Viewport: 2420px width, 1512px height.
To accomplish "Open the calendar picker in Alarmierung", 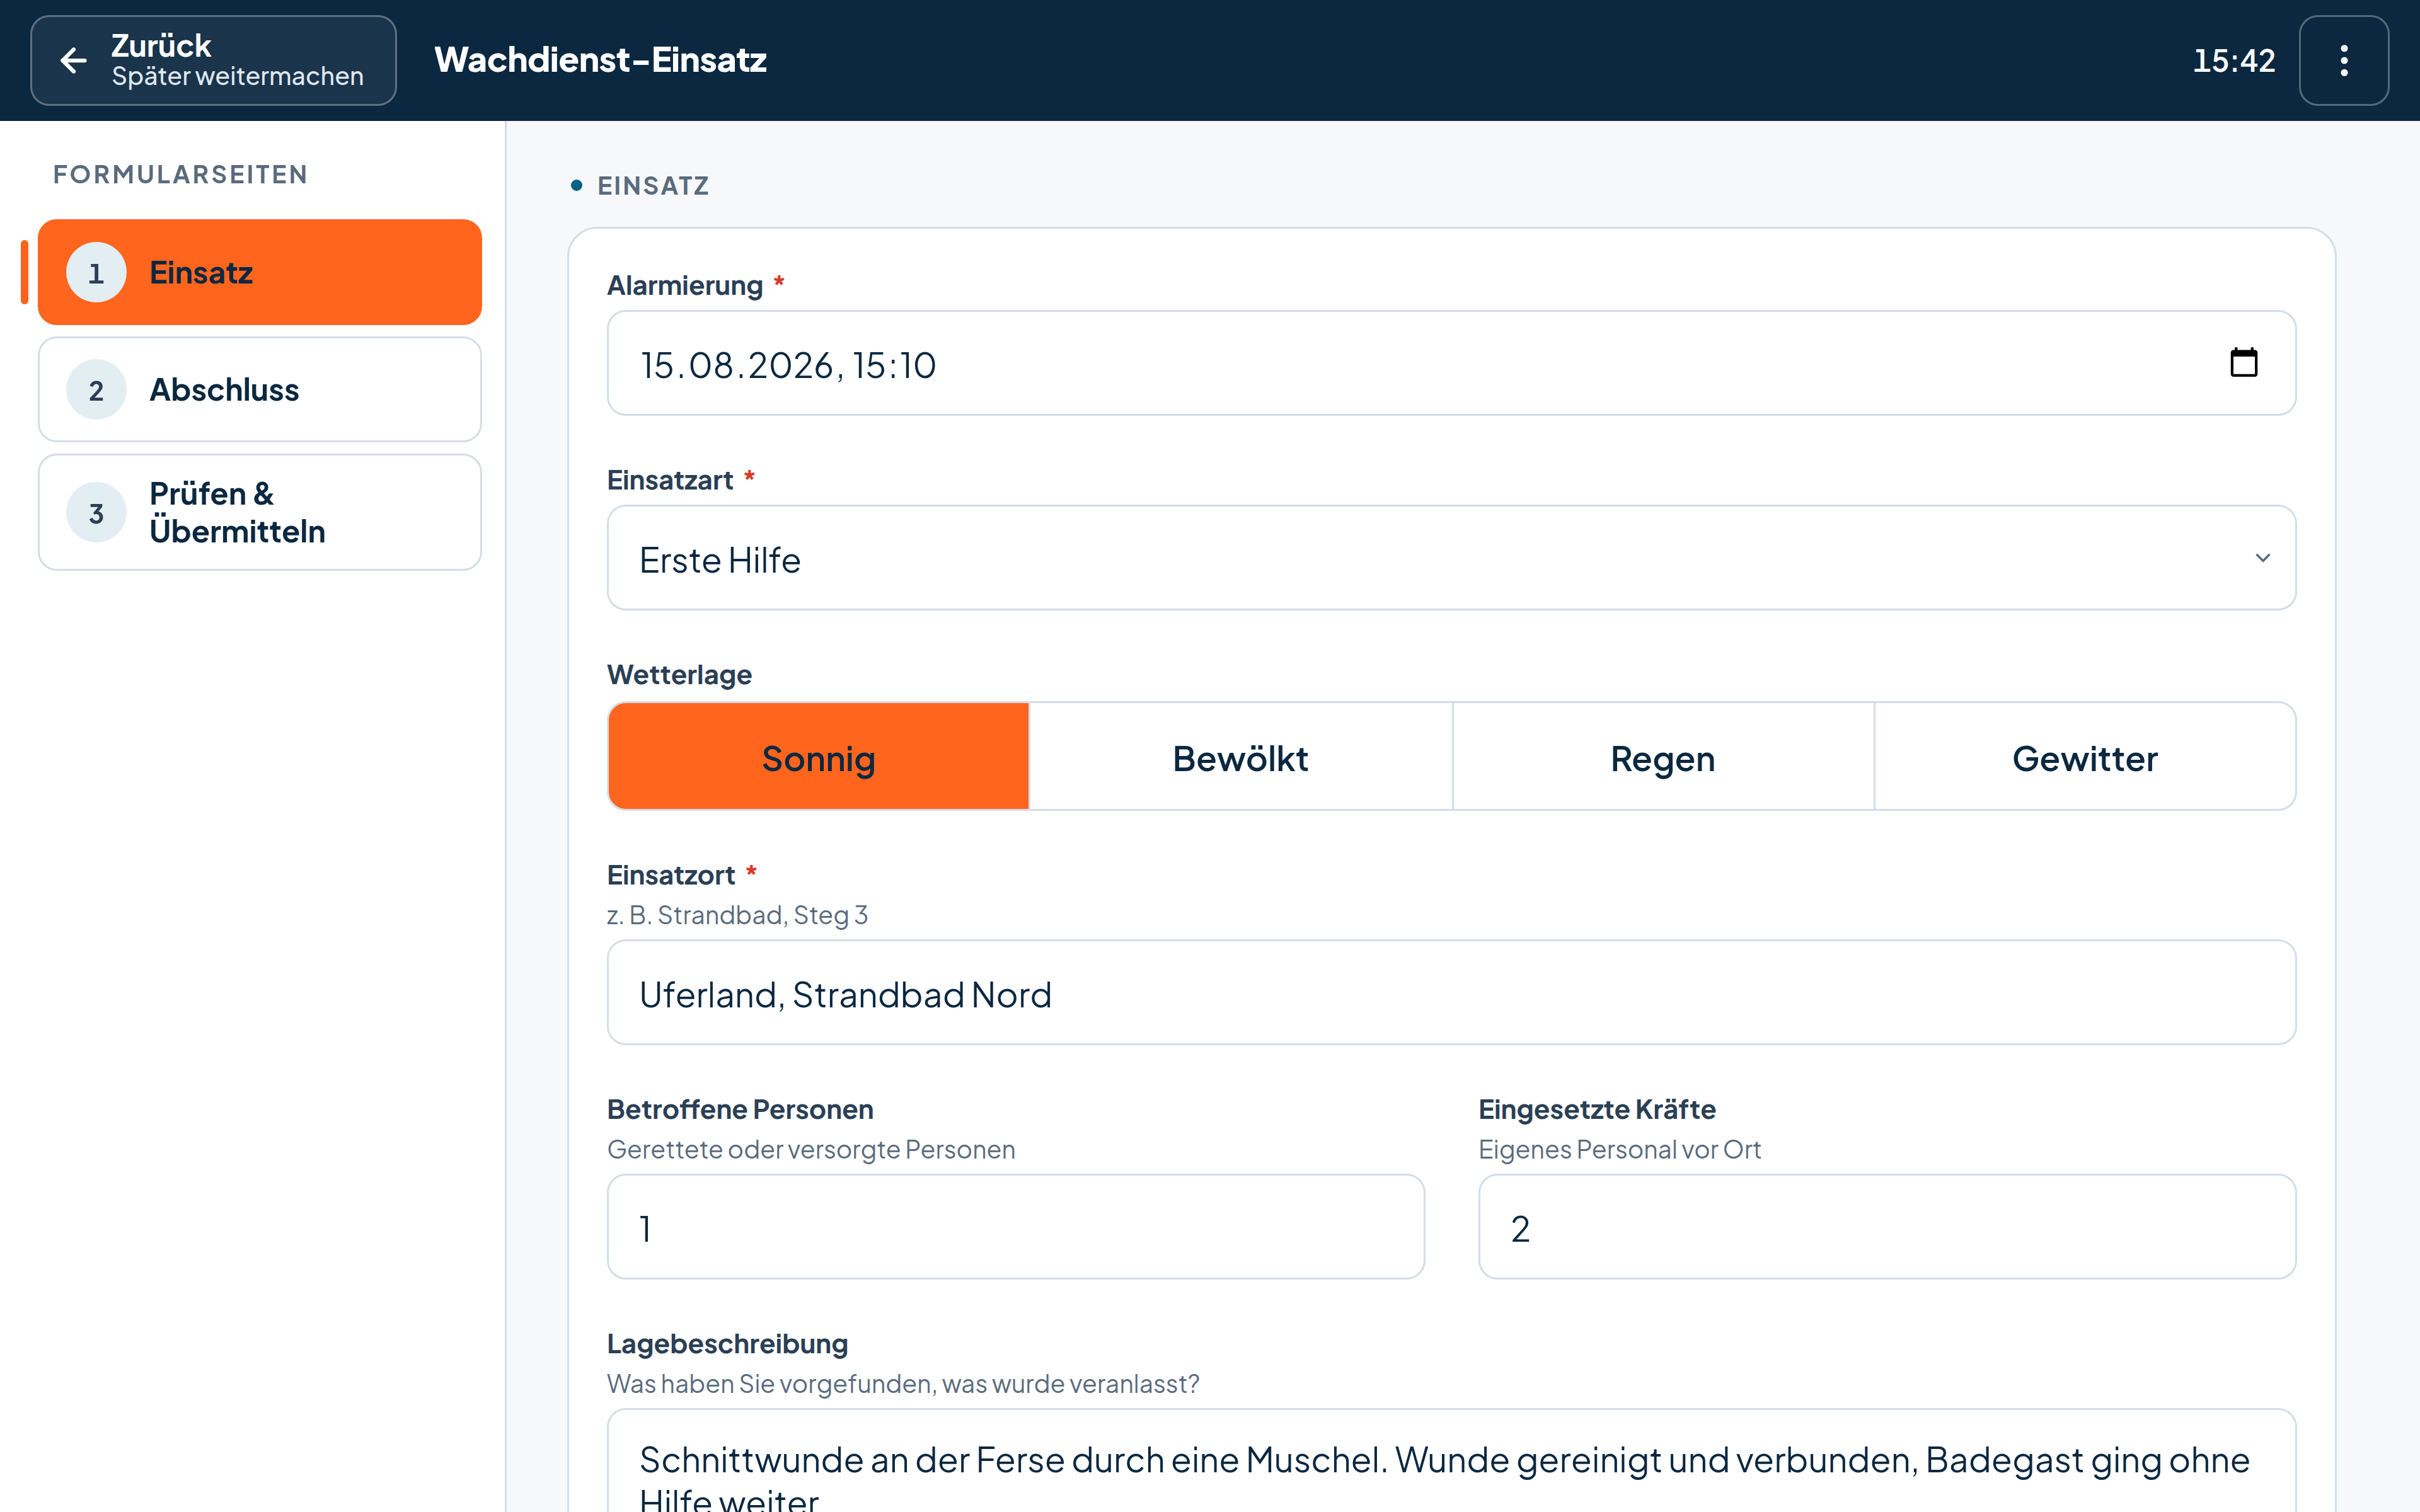I will 2243,362.
